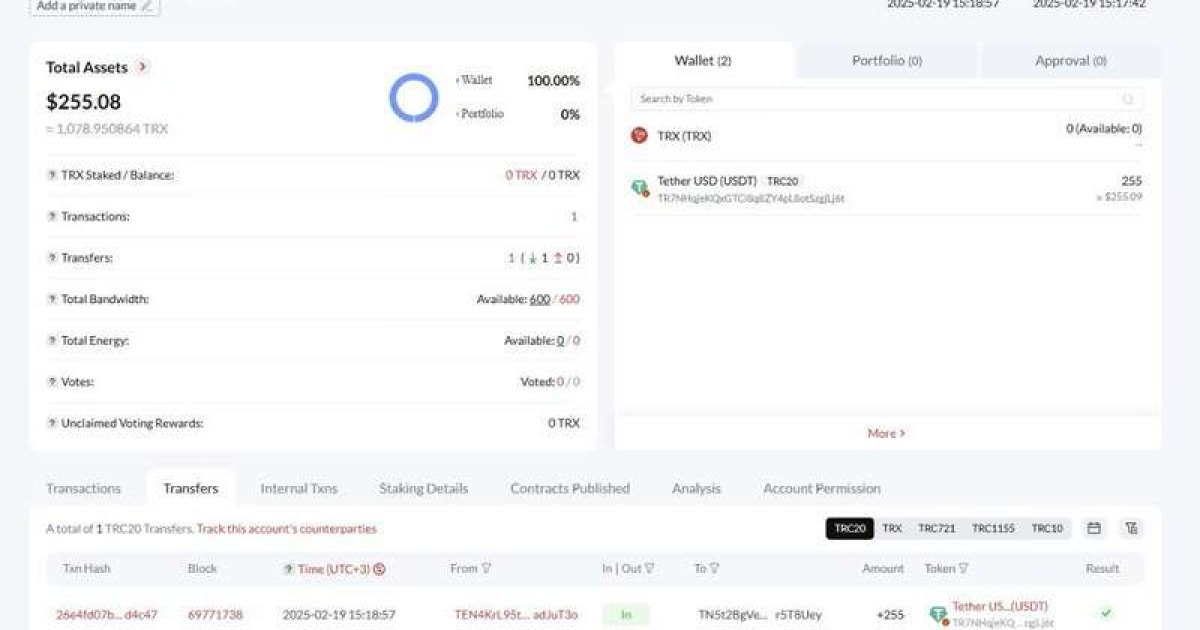Click the help icon next to Transfers row
The width and height of the screenshot is (1200, 630).
point(52,258)
